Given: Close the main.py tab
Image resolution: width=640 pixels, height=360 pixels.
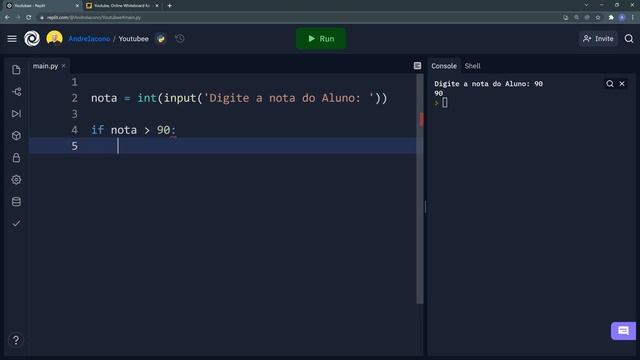Looking at the screenshot, I should (x=63, y=66).
